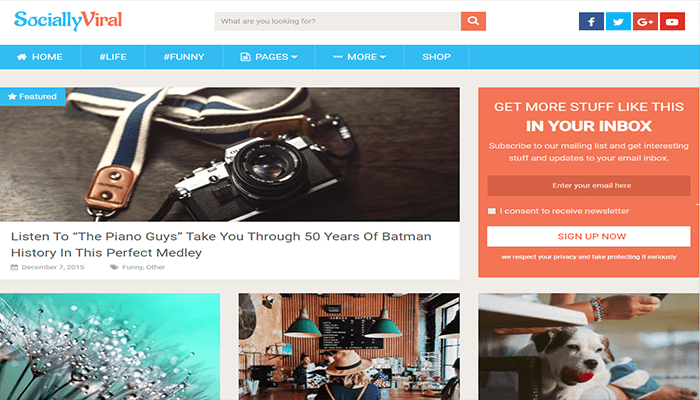Go to the SHOP menu item
Screen dimensions: 700x400
click(x=437, y=57)
